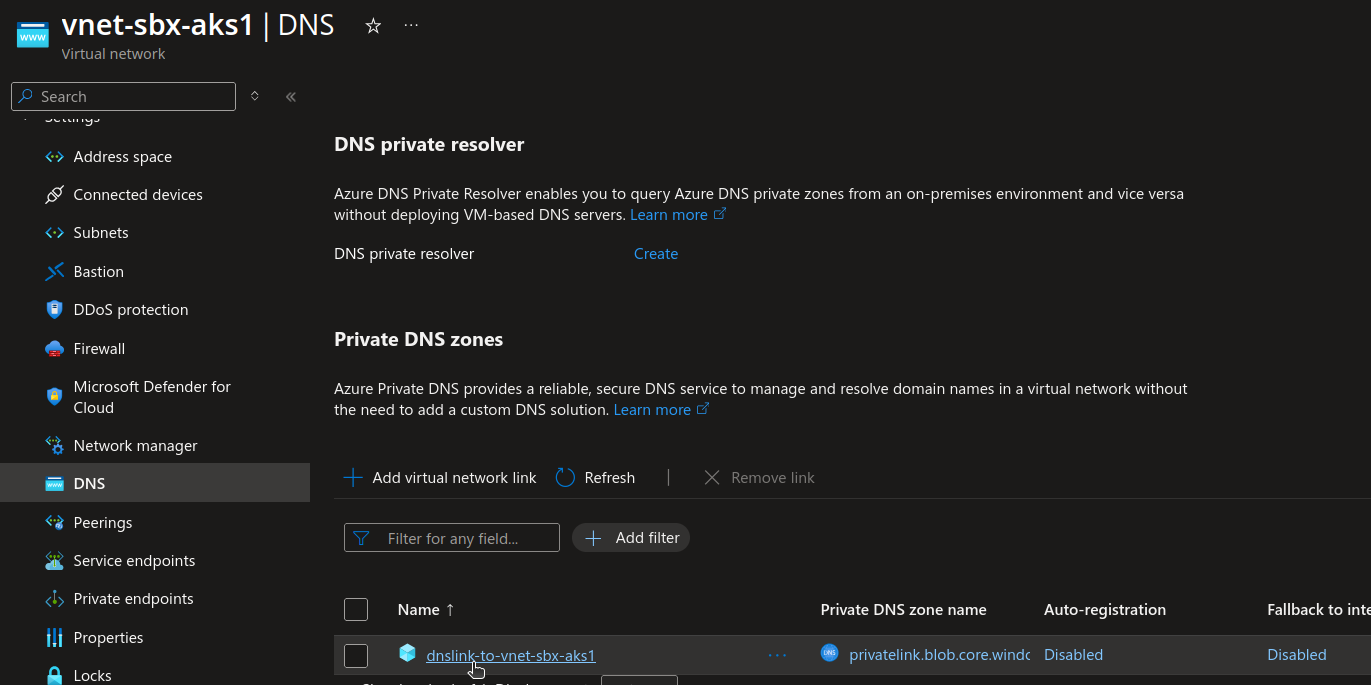1371x685 pixels.
Task: Open Service endpoints
Action: pos(134,561)
